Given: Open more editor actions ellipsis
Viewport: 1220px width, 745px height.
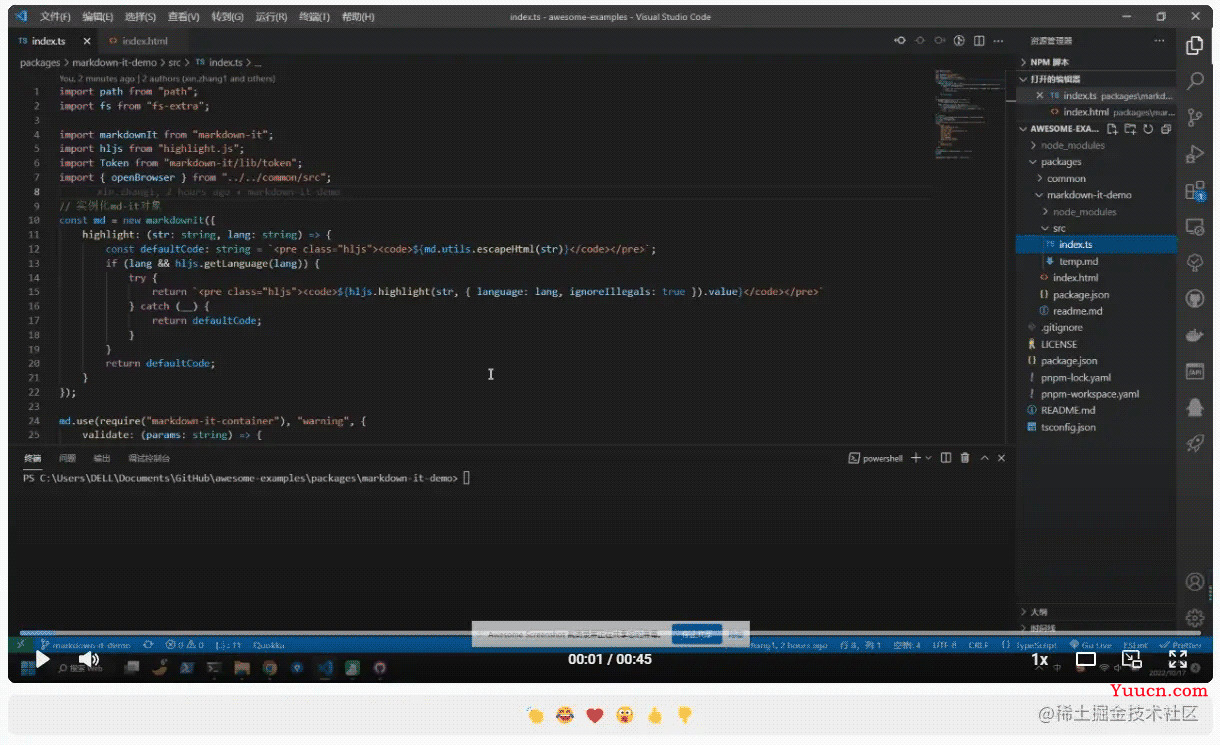Looking at the screenshot, I should 998,41.
